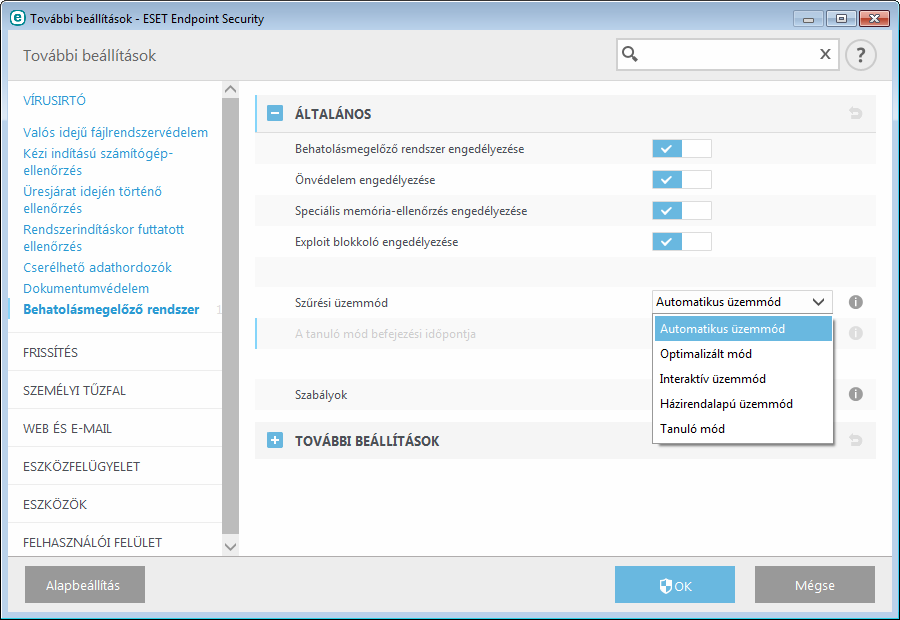Toggle Behatolásmegelőző rendszer engedélyezése switch

[x=682, y=149]
